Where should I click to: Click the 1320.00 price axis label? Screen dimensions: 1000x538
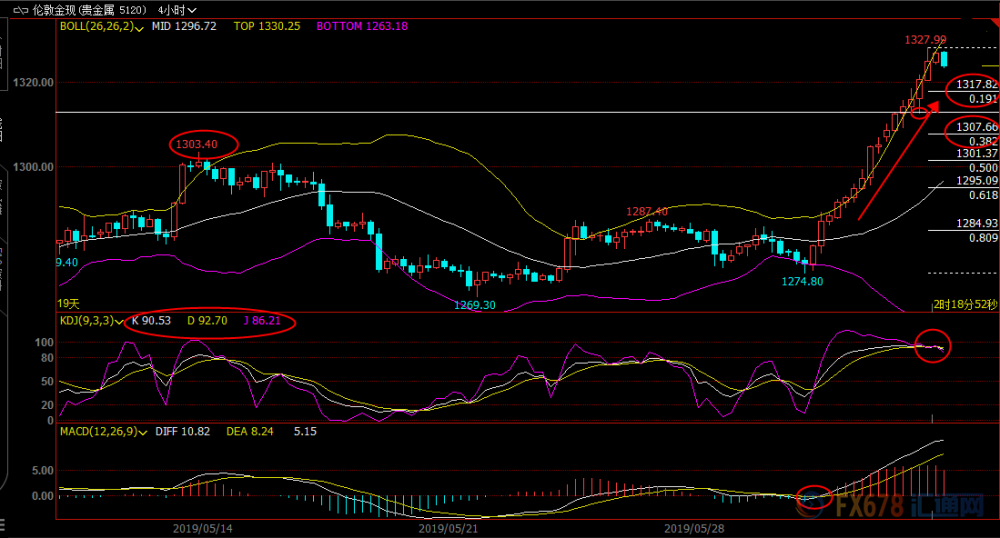(x=33, y=82)
